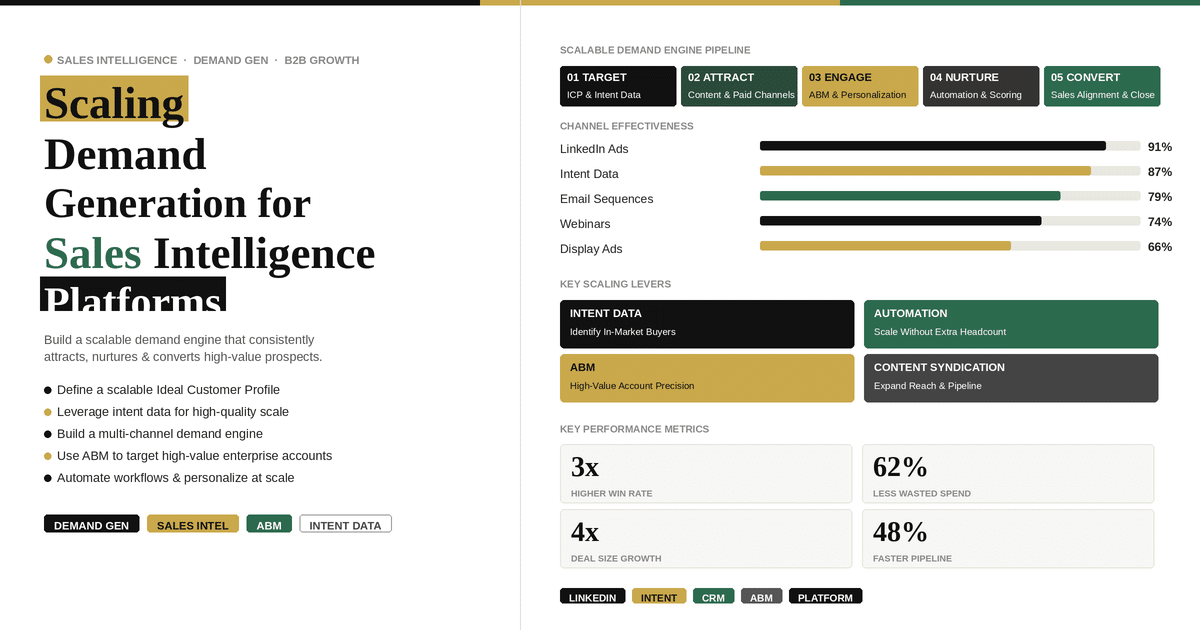The image size is (1200, 630).
Task: Open the ABM High-Value Account Precision card
Action: pyautogui.click(x=707, y=378)
